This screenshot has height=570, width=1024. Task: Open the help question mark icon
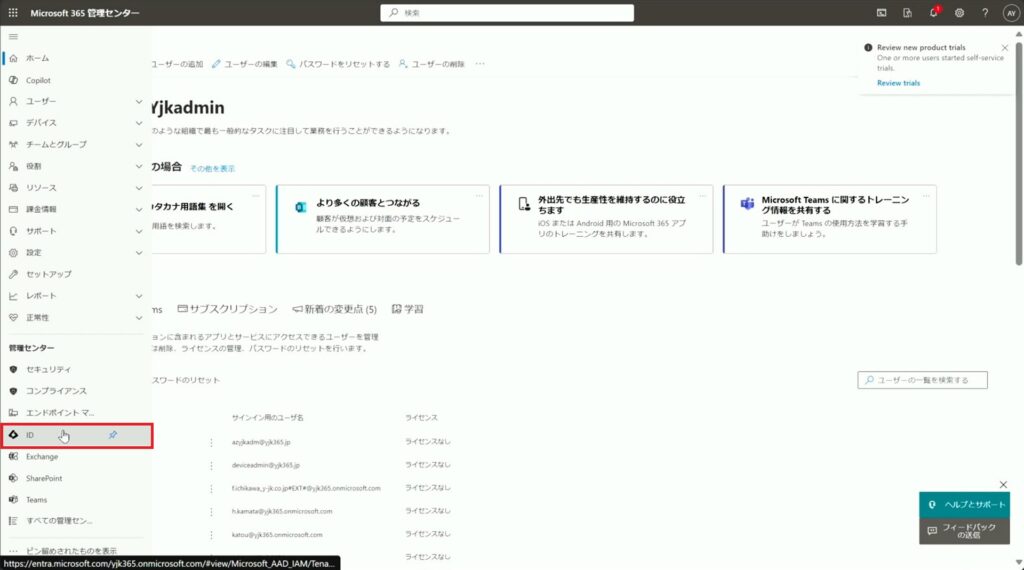tap(985, 12)
